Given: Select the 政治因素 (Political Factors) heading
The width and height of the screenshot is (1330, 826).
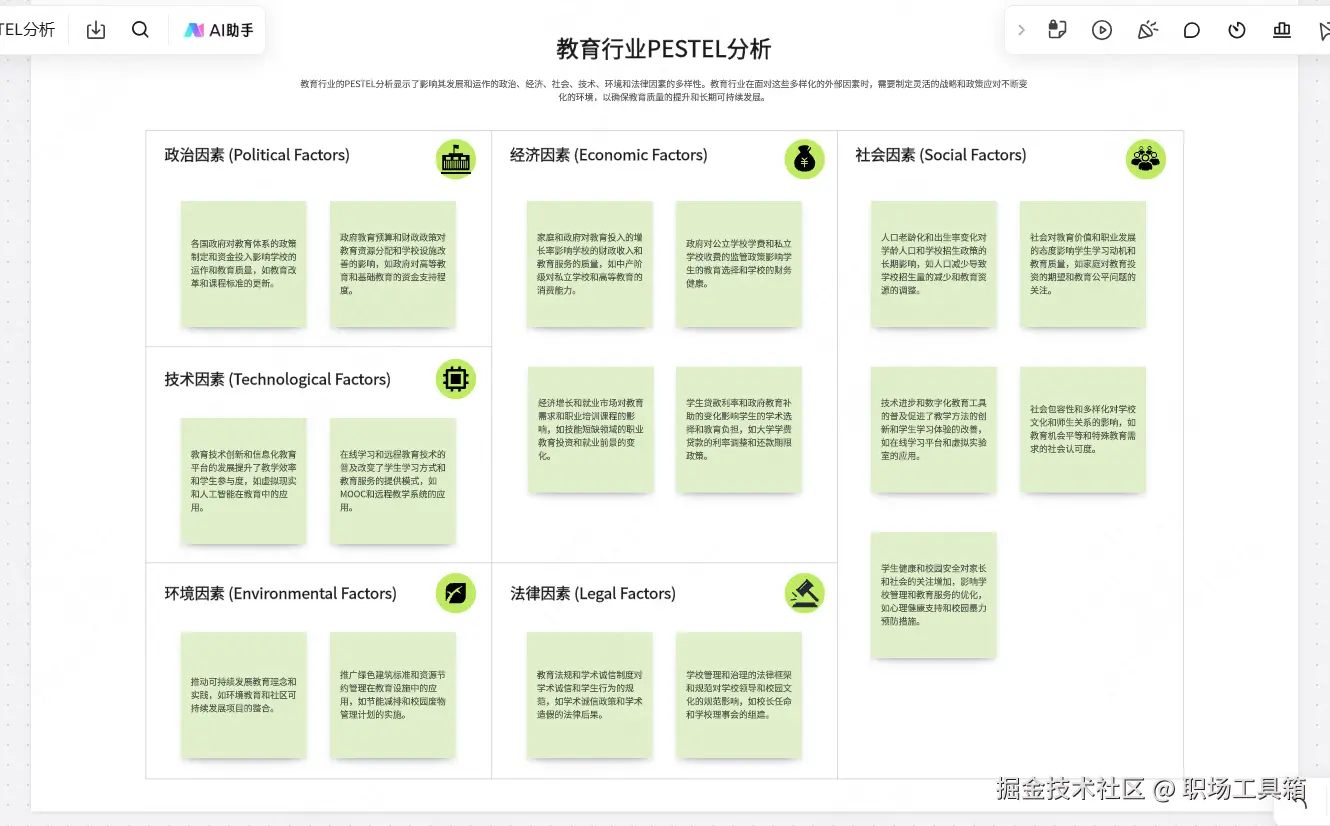Looking at the screenshot, I should click(x=257, y=155).
